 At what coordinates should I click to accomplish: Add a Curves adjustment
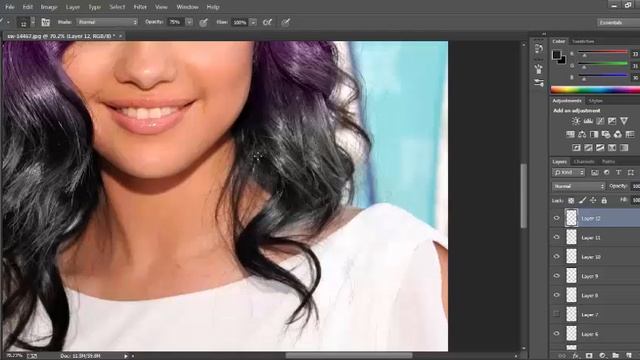pyautogui.click(x=600, y=121)
